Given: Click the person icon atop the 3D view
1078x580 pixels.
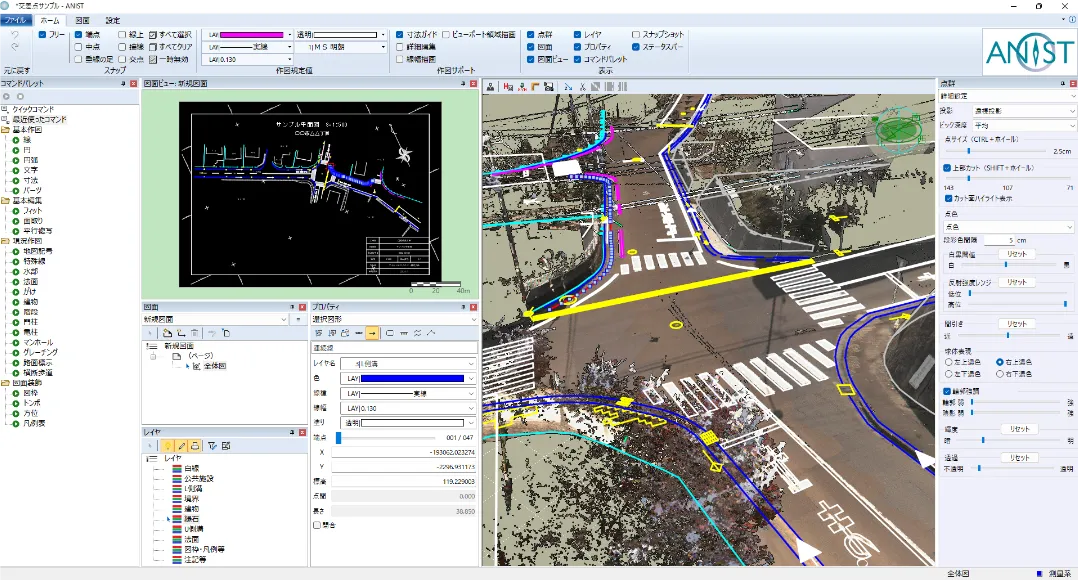Looking at the screenshot, I should pos(490,87).
